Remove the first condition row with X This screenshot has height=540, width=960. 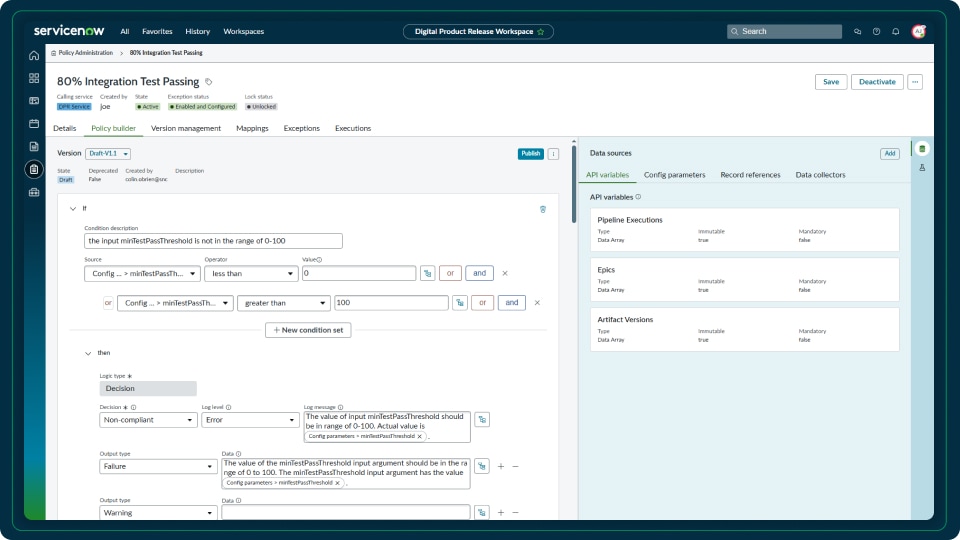(x=504, y=273)
